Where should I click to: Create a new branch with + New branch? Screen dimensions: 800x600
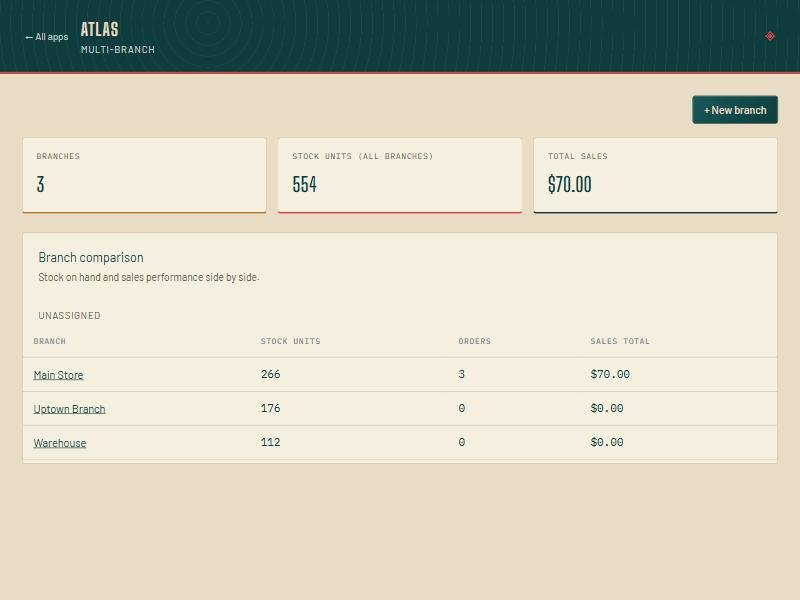point(735,110)
